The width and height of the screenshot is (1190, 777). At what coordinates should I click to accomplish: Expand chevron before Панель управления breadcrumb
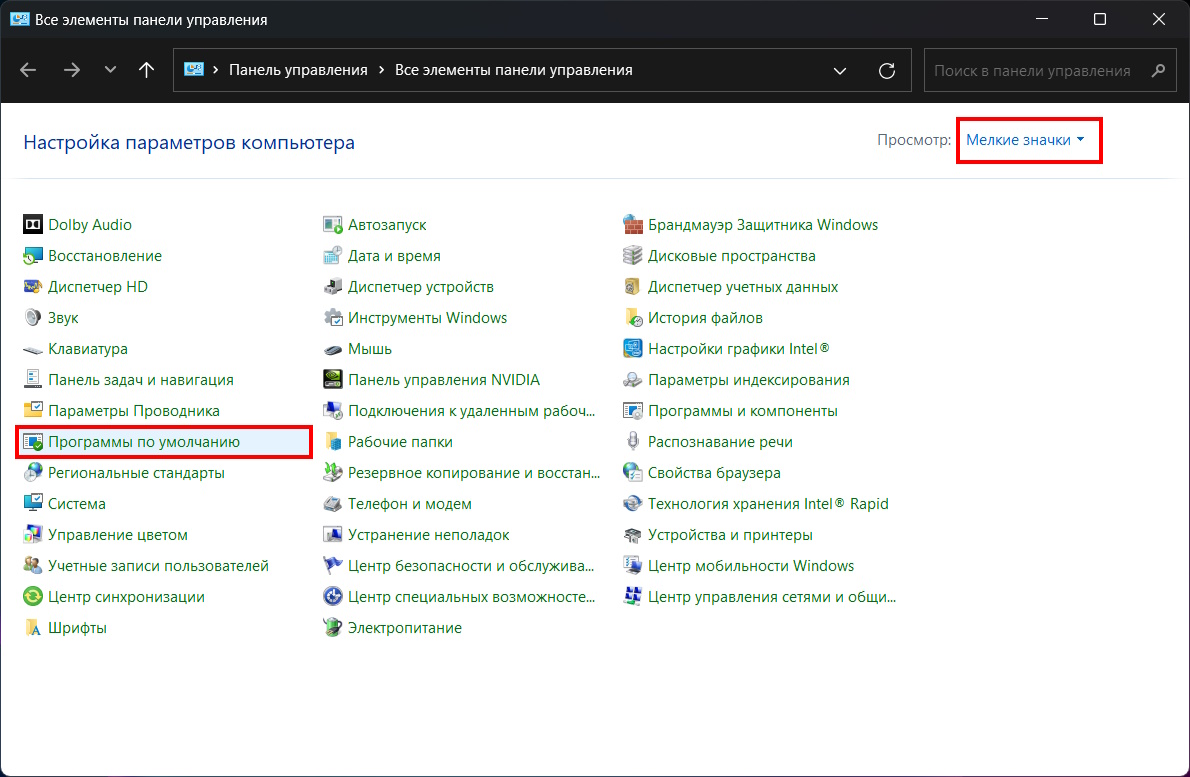coord(216,70)
